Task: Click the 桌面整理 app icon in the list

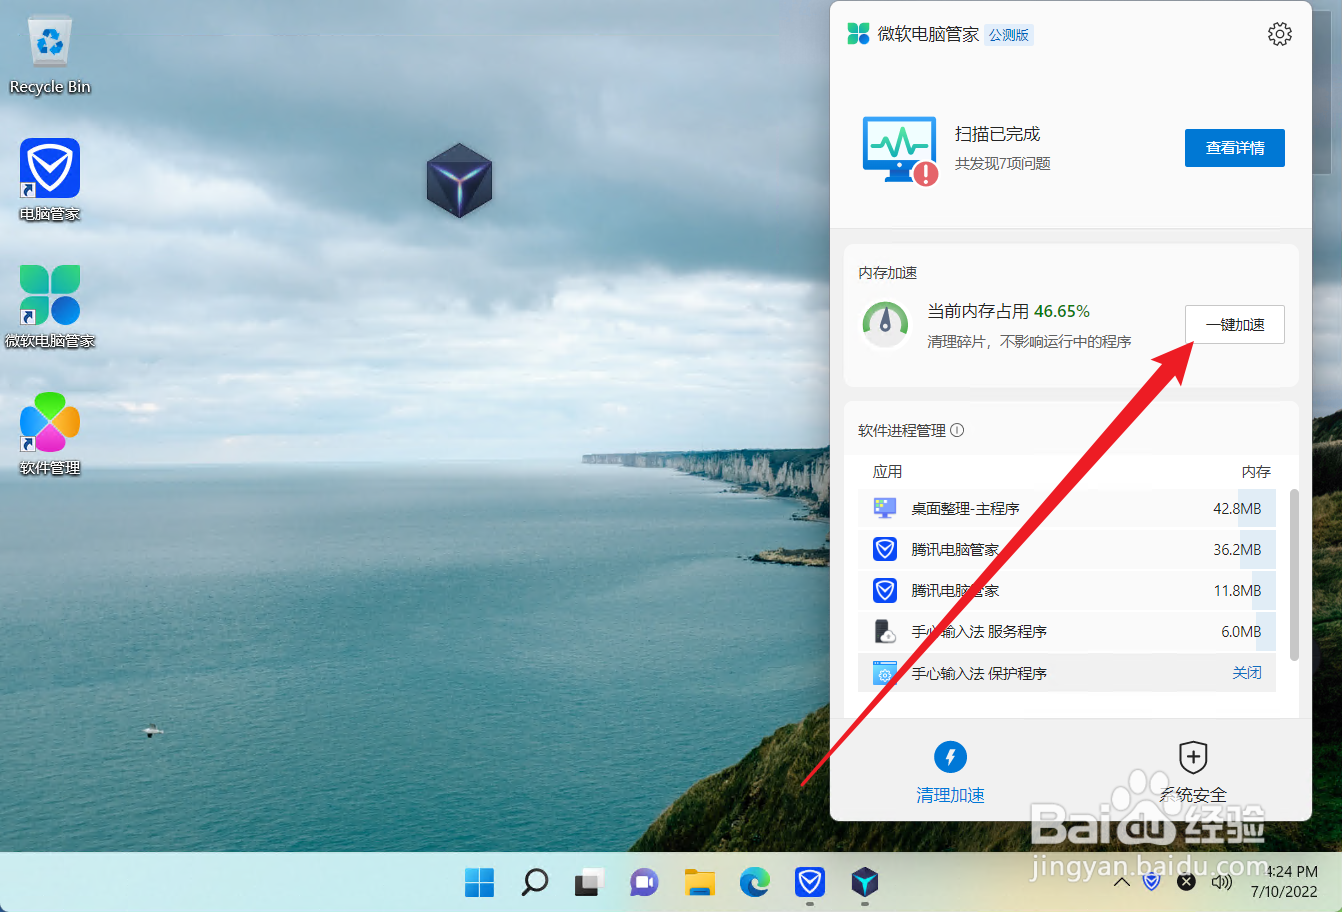Action: (x=885, y=508)
